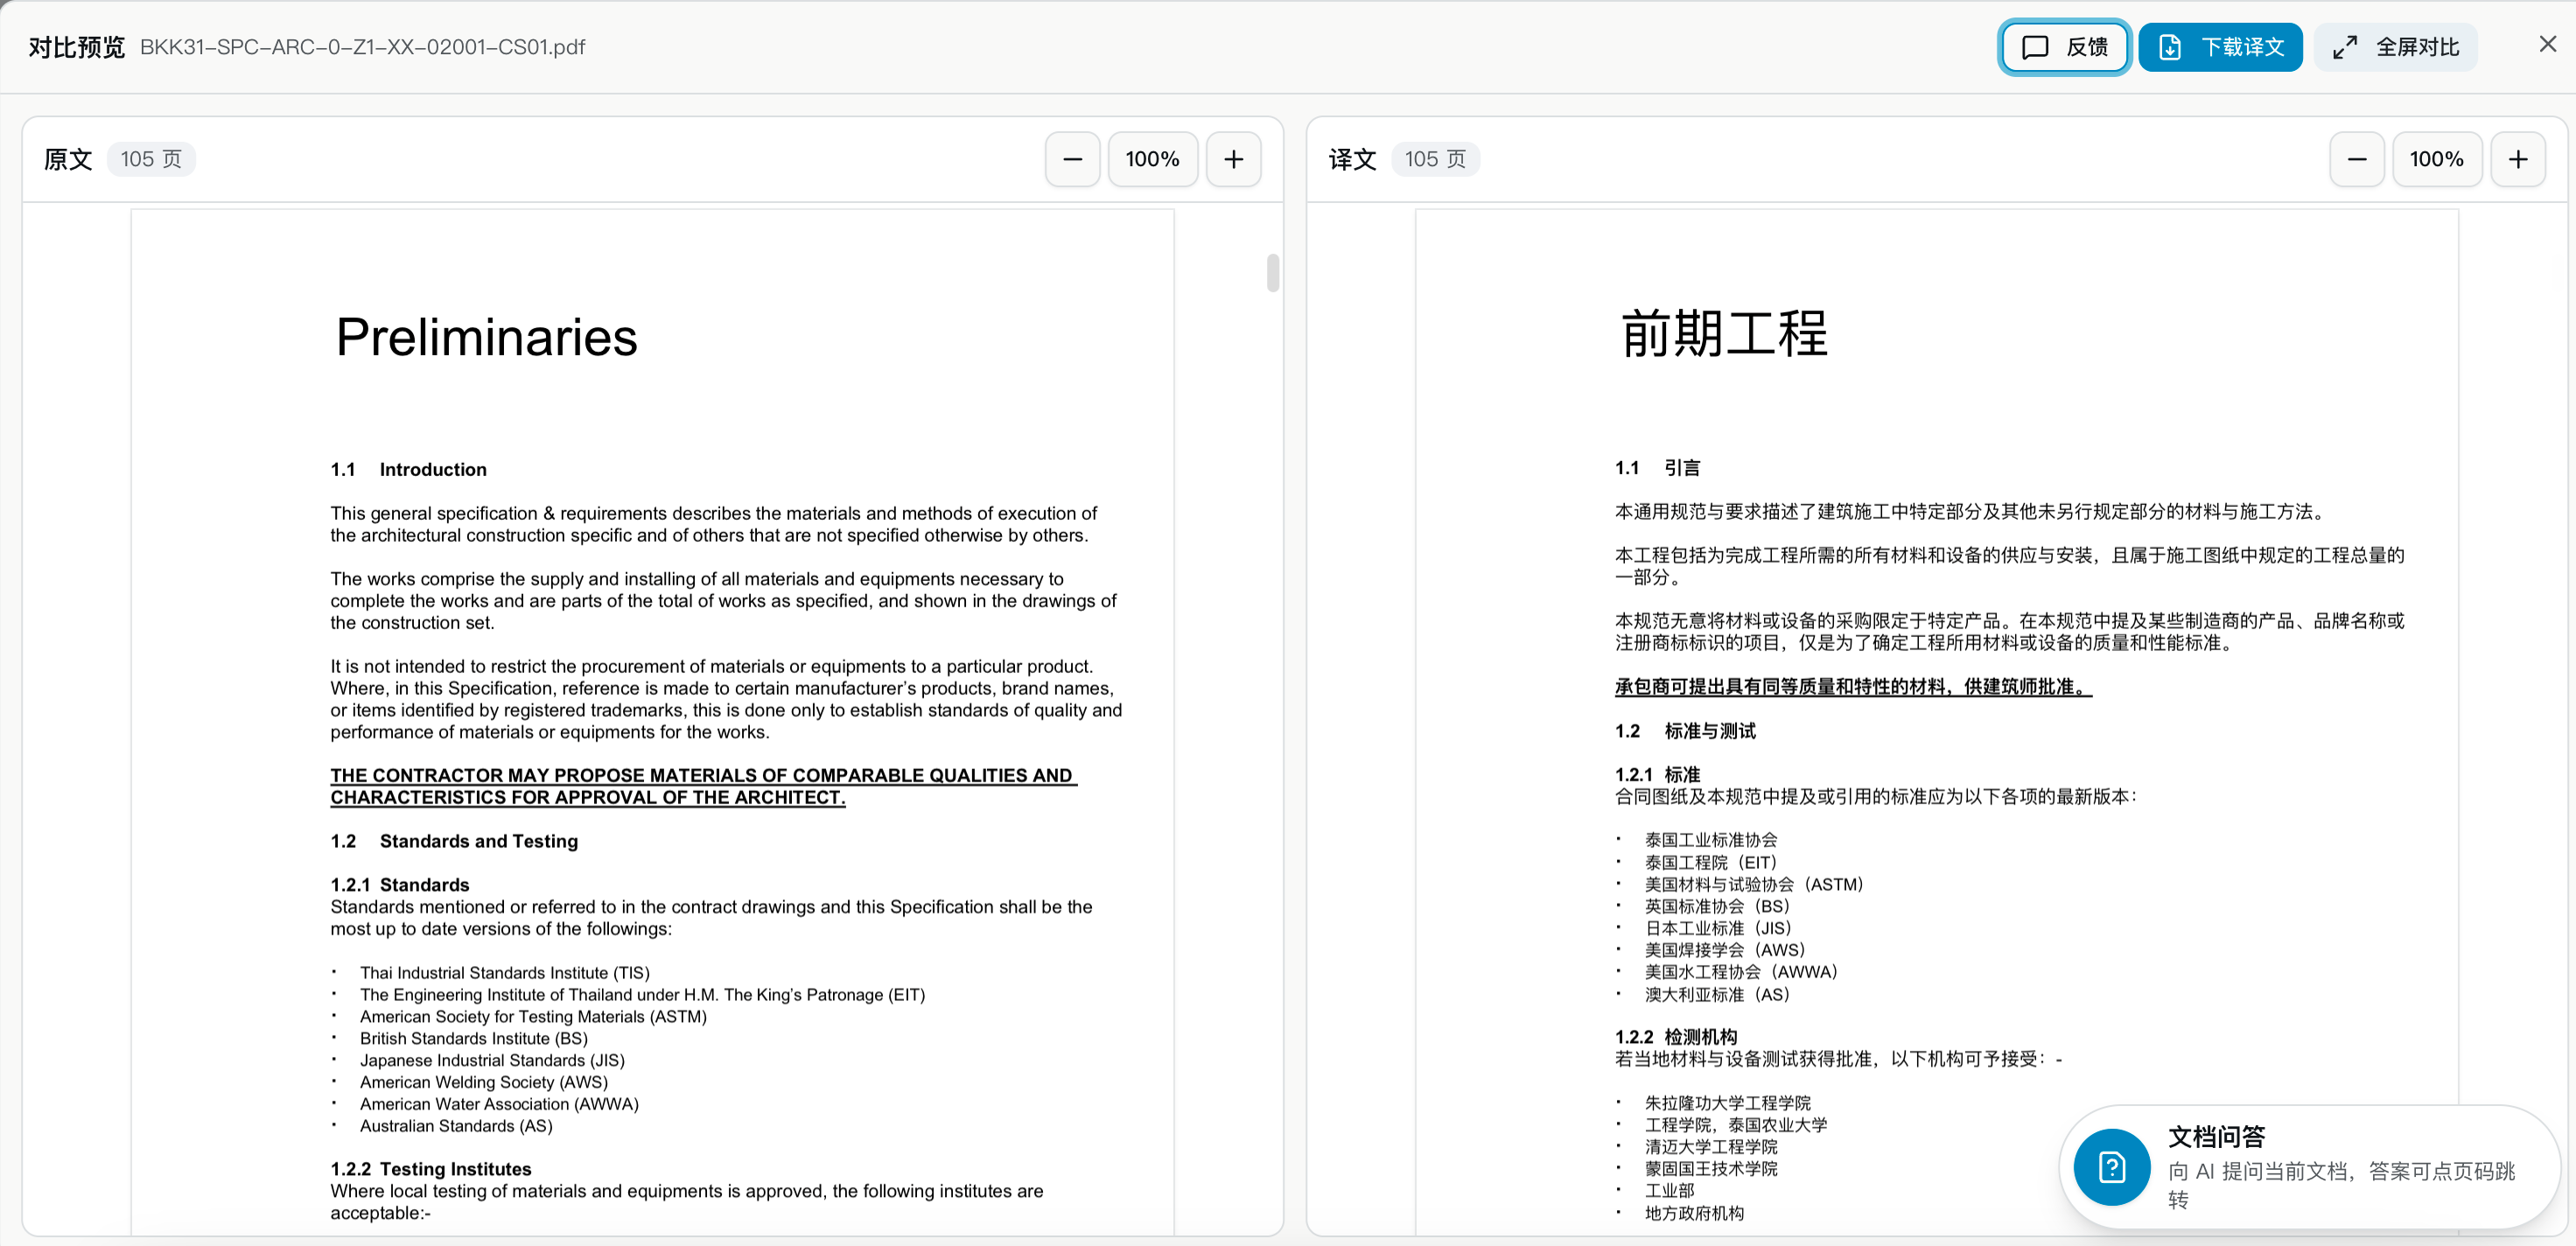
Task: Click the original pane vertical scrollbar
Action: [1272, 272]
